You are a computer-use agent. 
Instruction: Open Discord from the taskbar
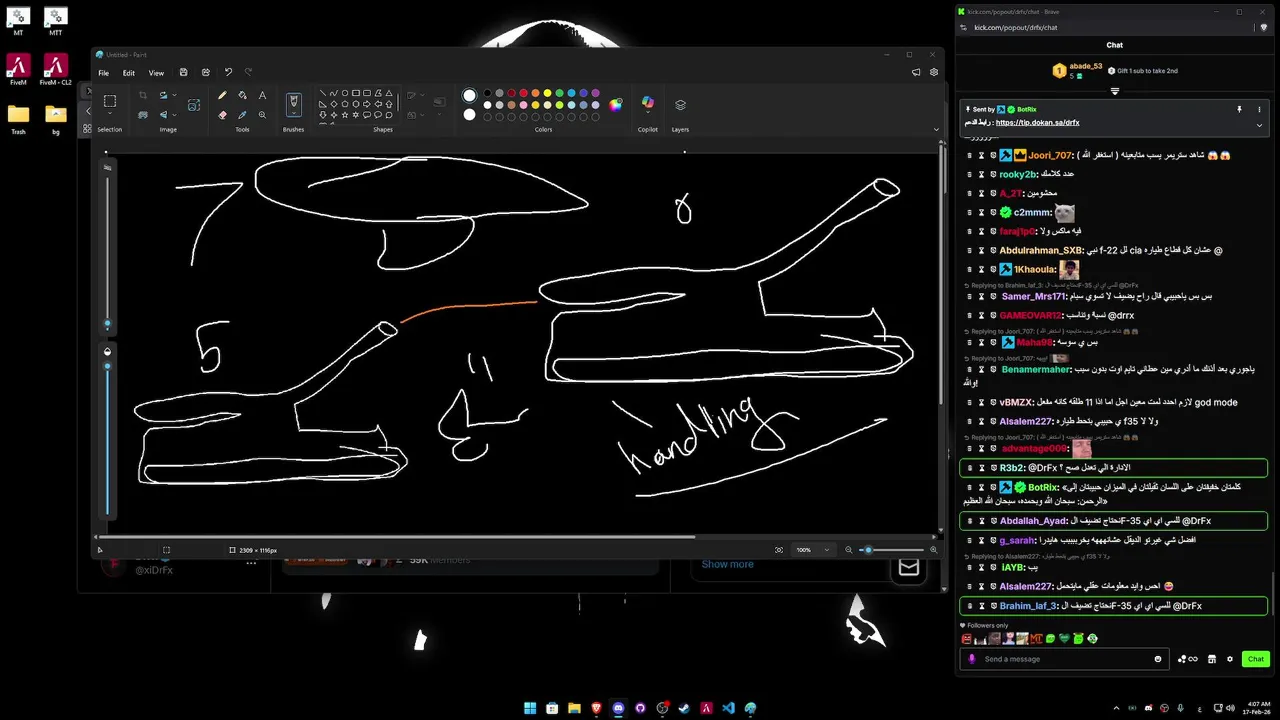[618, 708]
